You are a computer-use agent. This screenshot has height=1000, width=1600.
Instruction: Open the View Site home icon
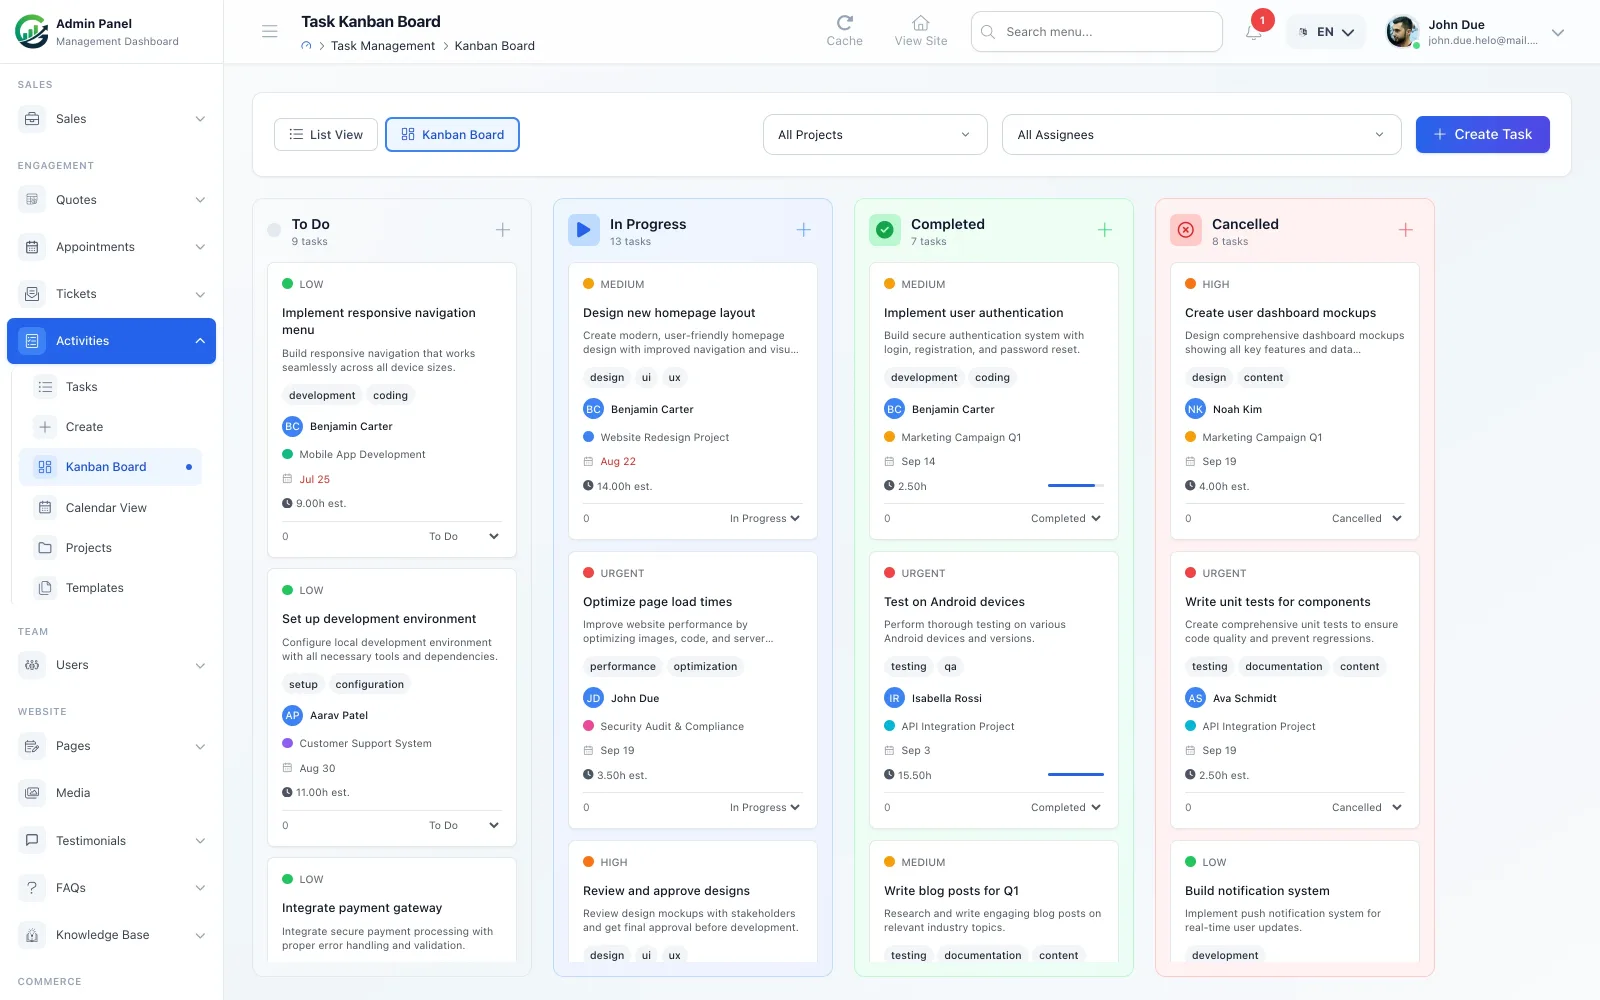[921, 22]
